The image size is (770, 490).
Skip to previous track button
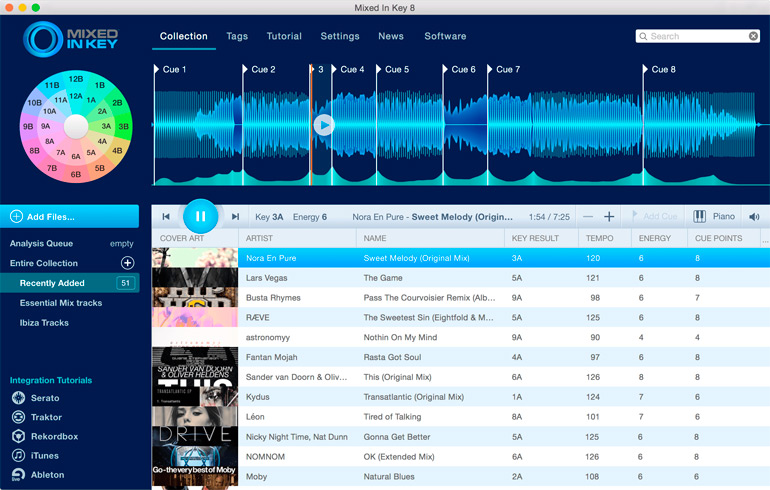point(166,217)
